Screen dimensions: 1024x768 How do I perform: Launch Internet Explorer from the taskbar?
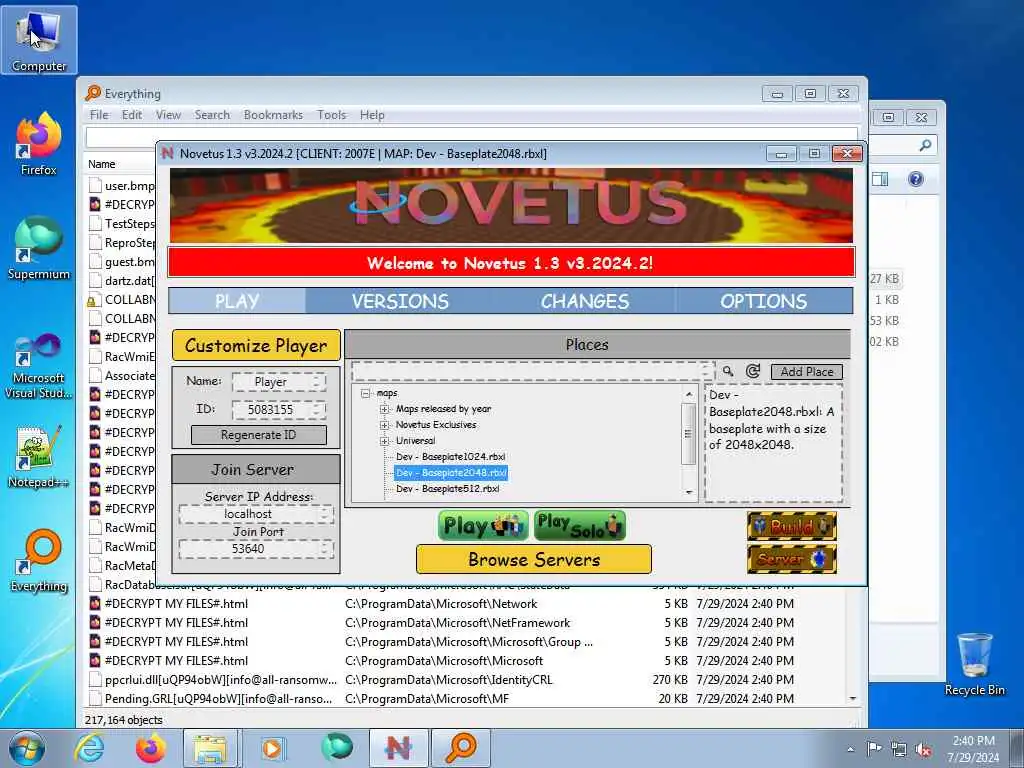click(89, 748)
